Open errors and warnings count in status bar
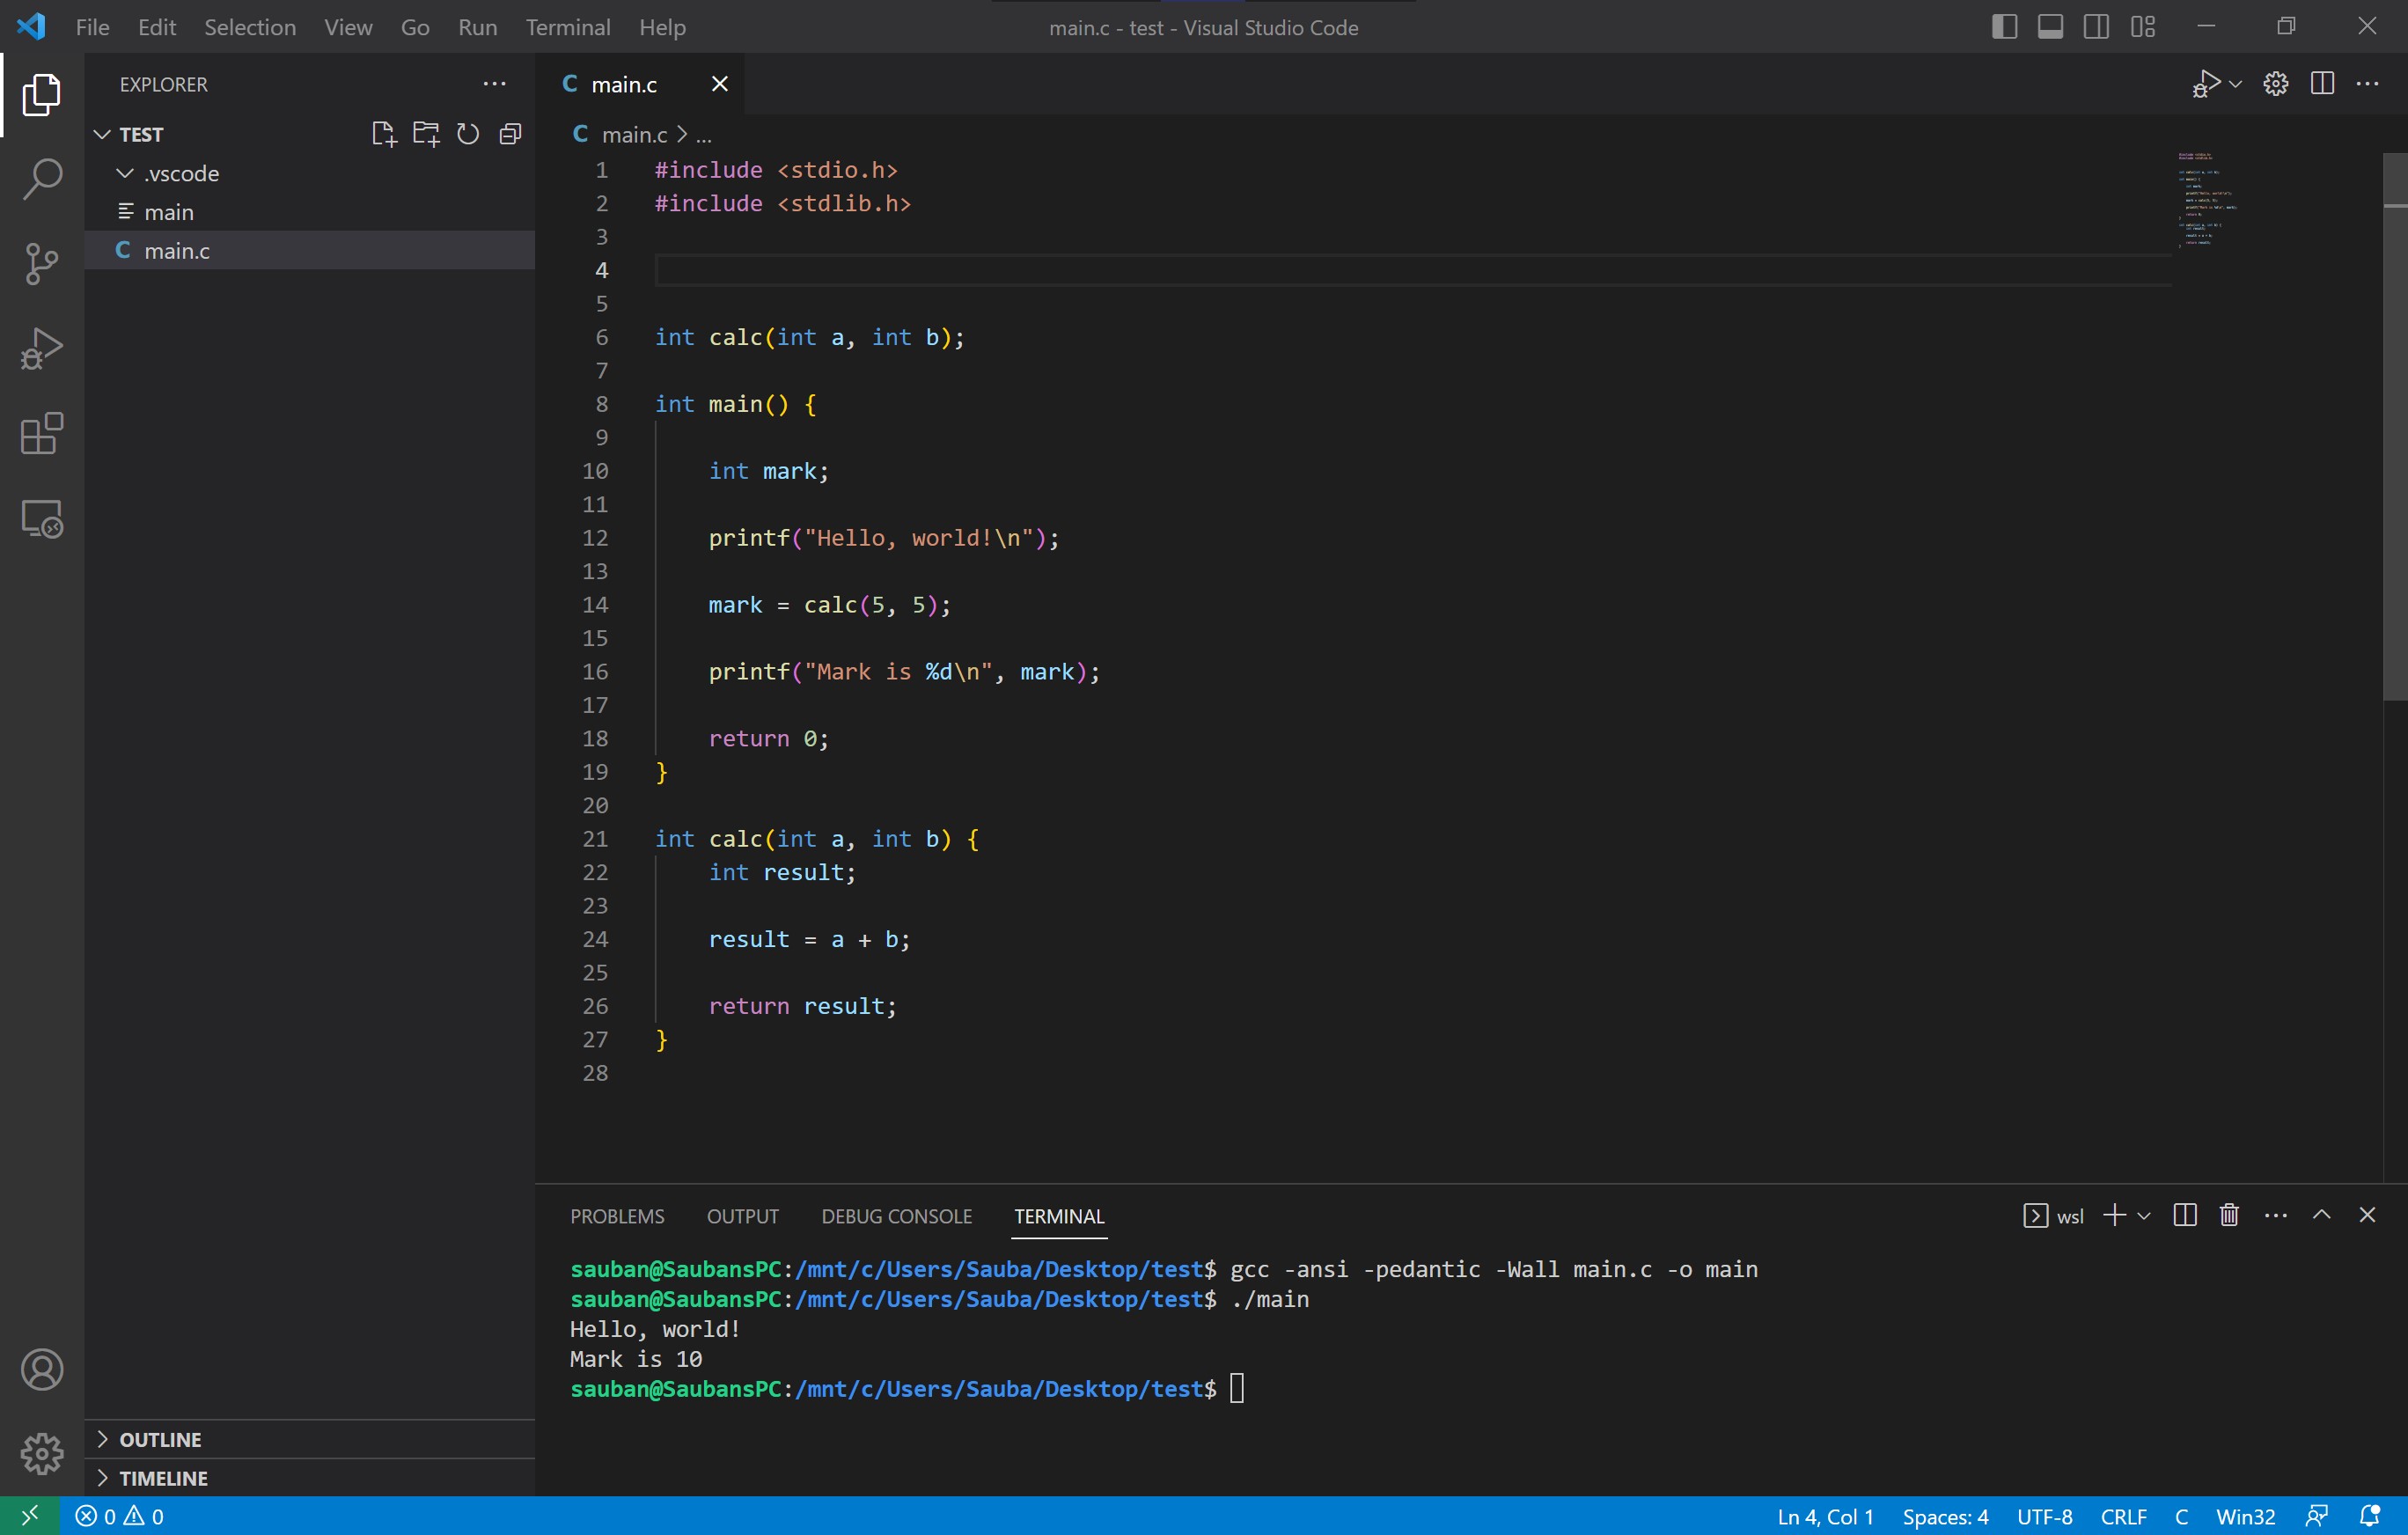 (x=119, y=1516)
